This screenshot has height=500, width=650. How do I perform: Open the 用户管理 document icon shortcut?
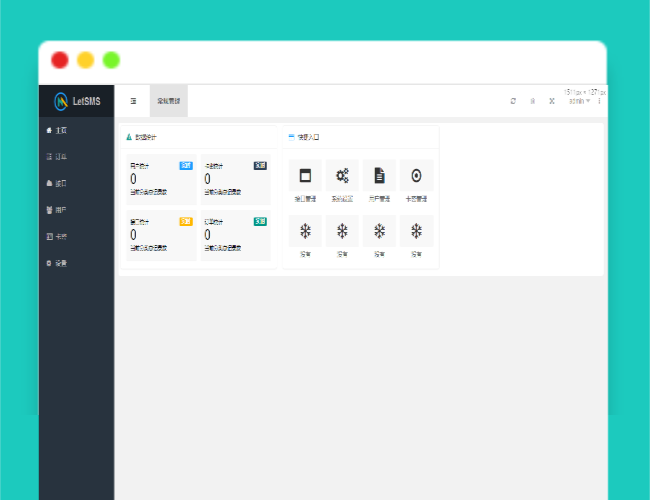(379, 176)
